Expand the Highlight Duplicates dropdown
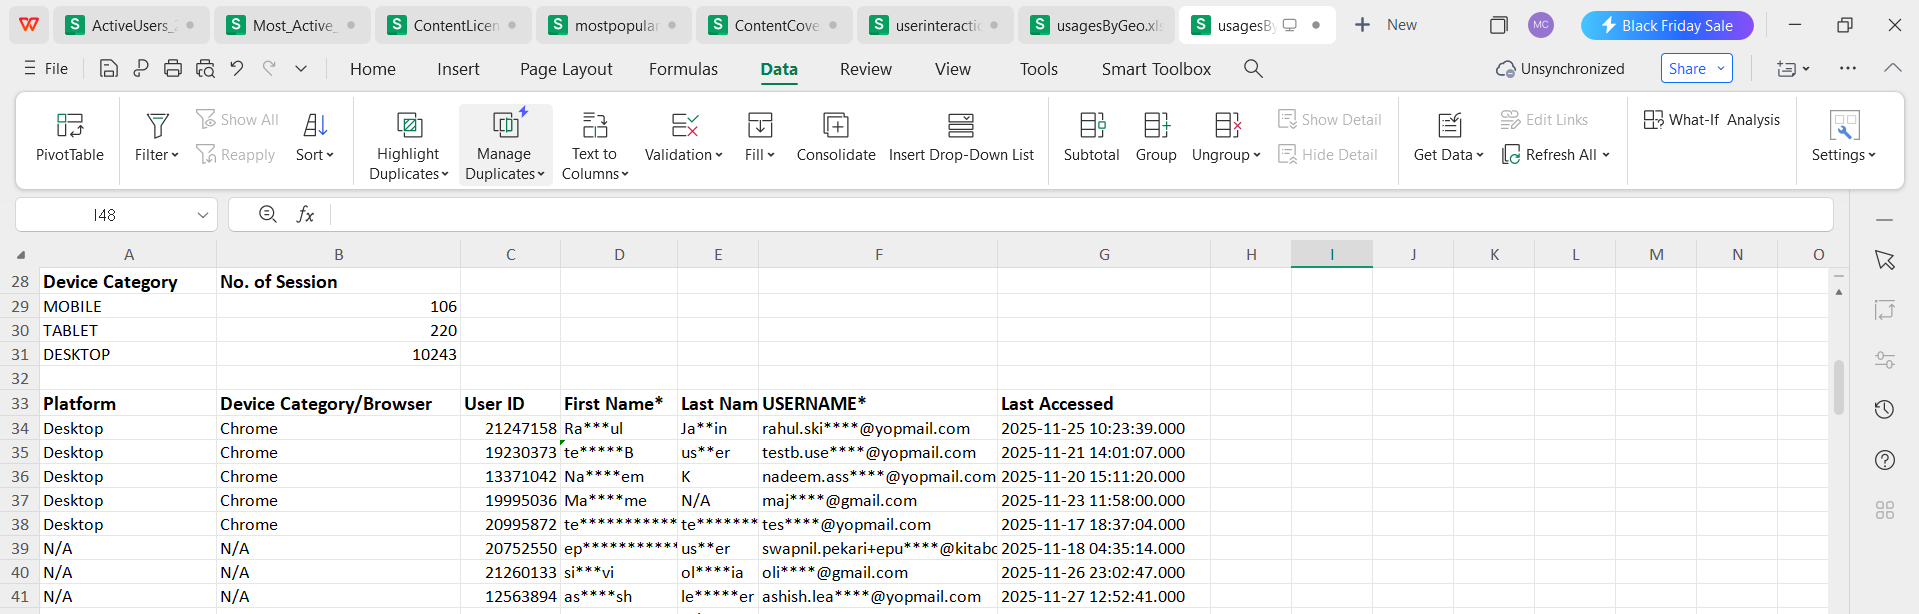The height and width of the screenshot is (614, 1919). click(x=408, y=164)
